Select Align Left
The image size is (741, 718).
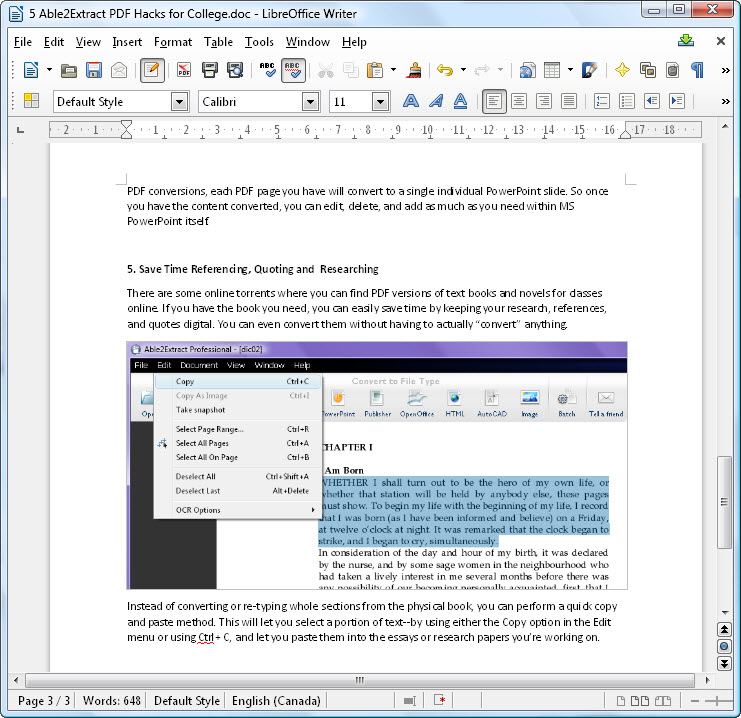(494, 101)
